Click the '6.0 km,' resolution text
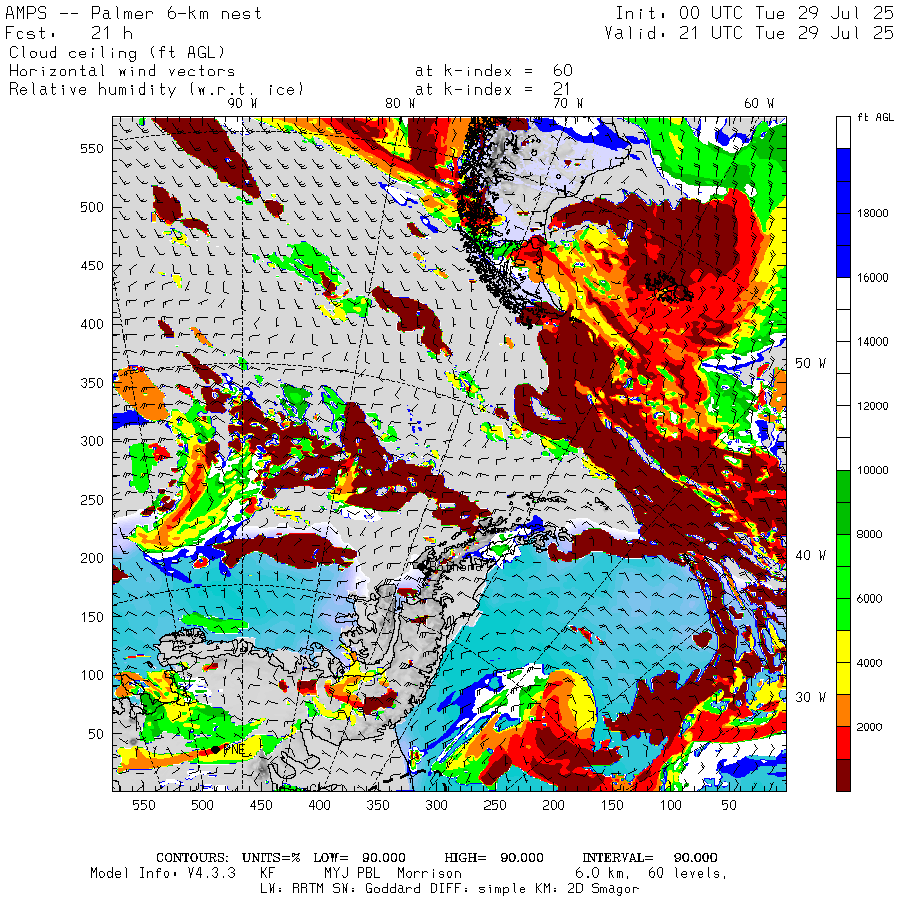Image resolution: width=900 pixels, height=900 pixels. pyautogui.click(x=603, y=874)
